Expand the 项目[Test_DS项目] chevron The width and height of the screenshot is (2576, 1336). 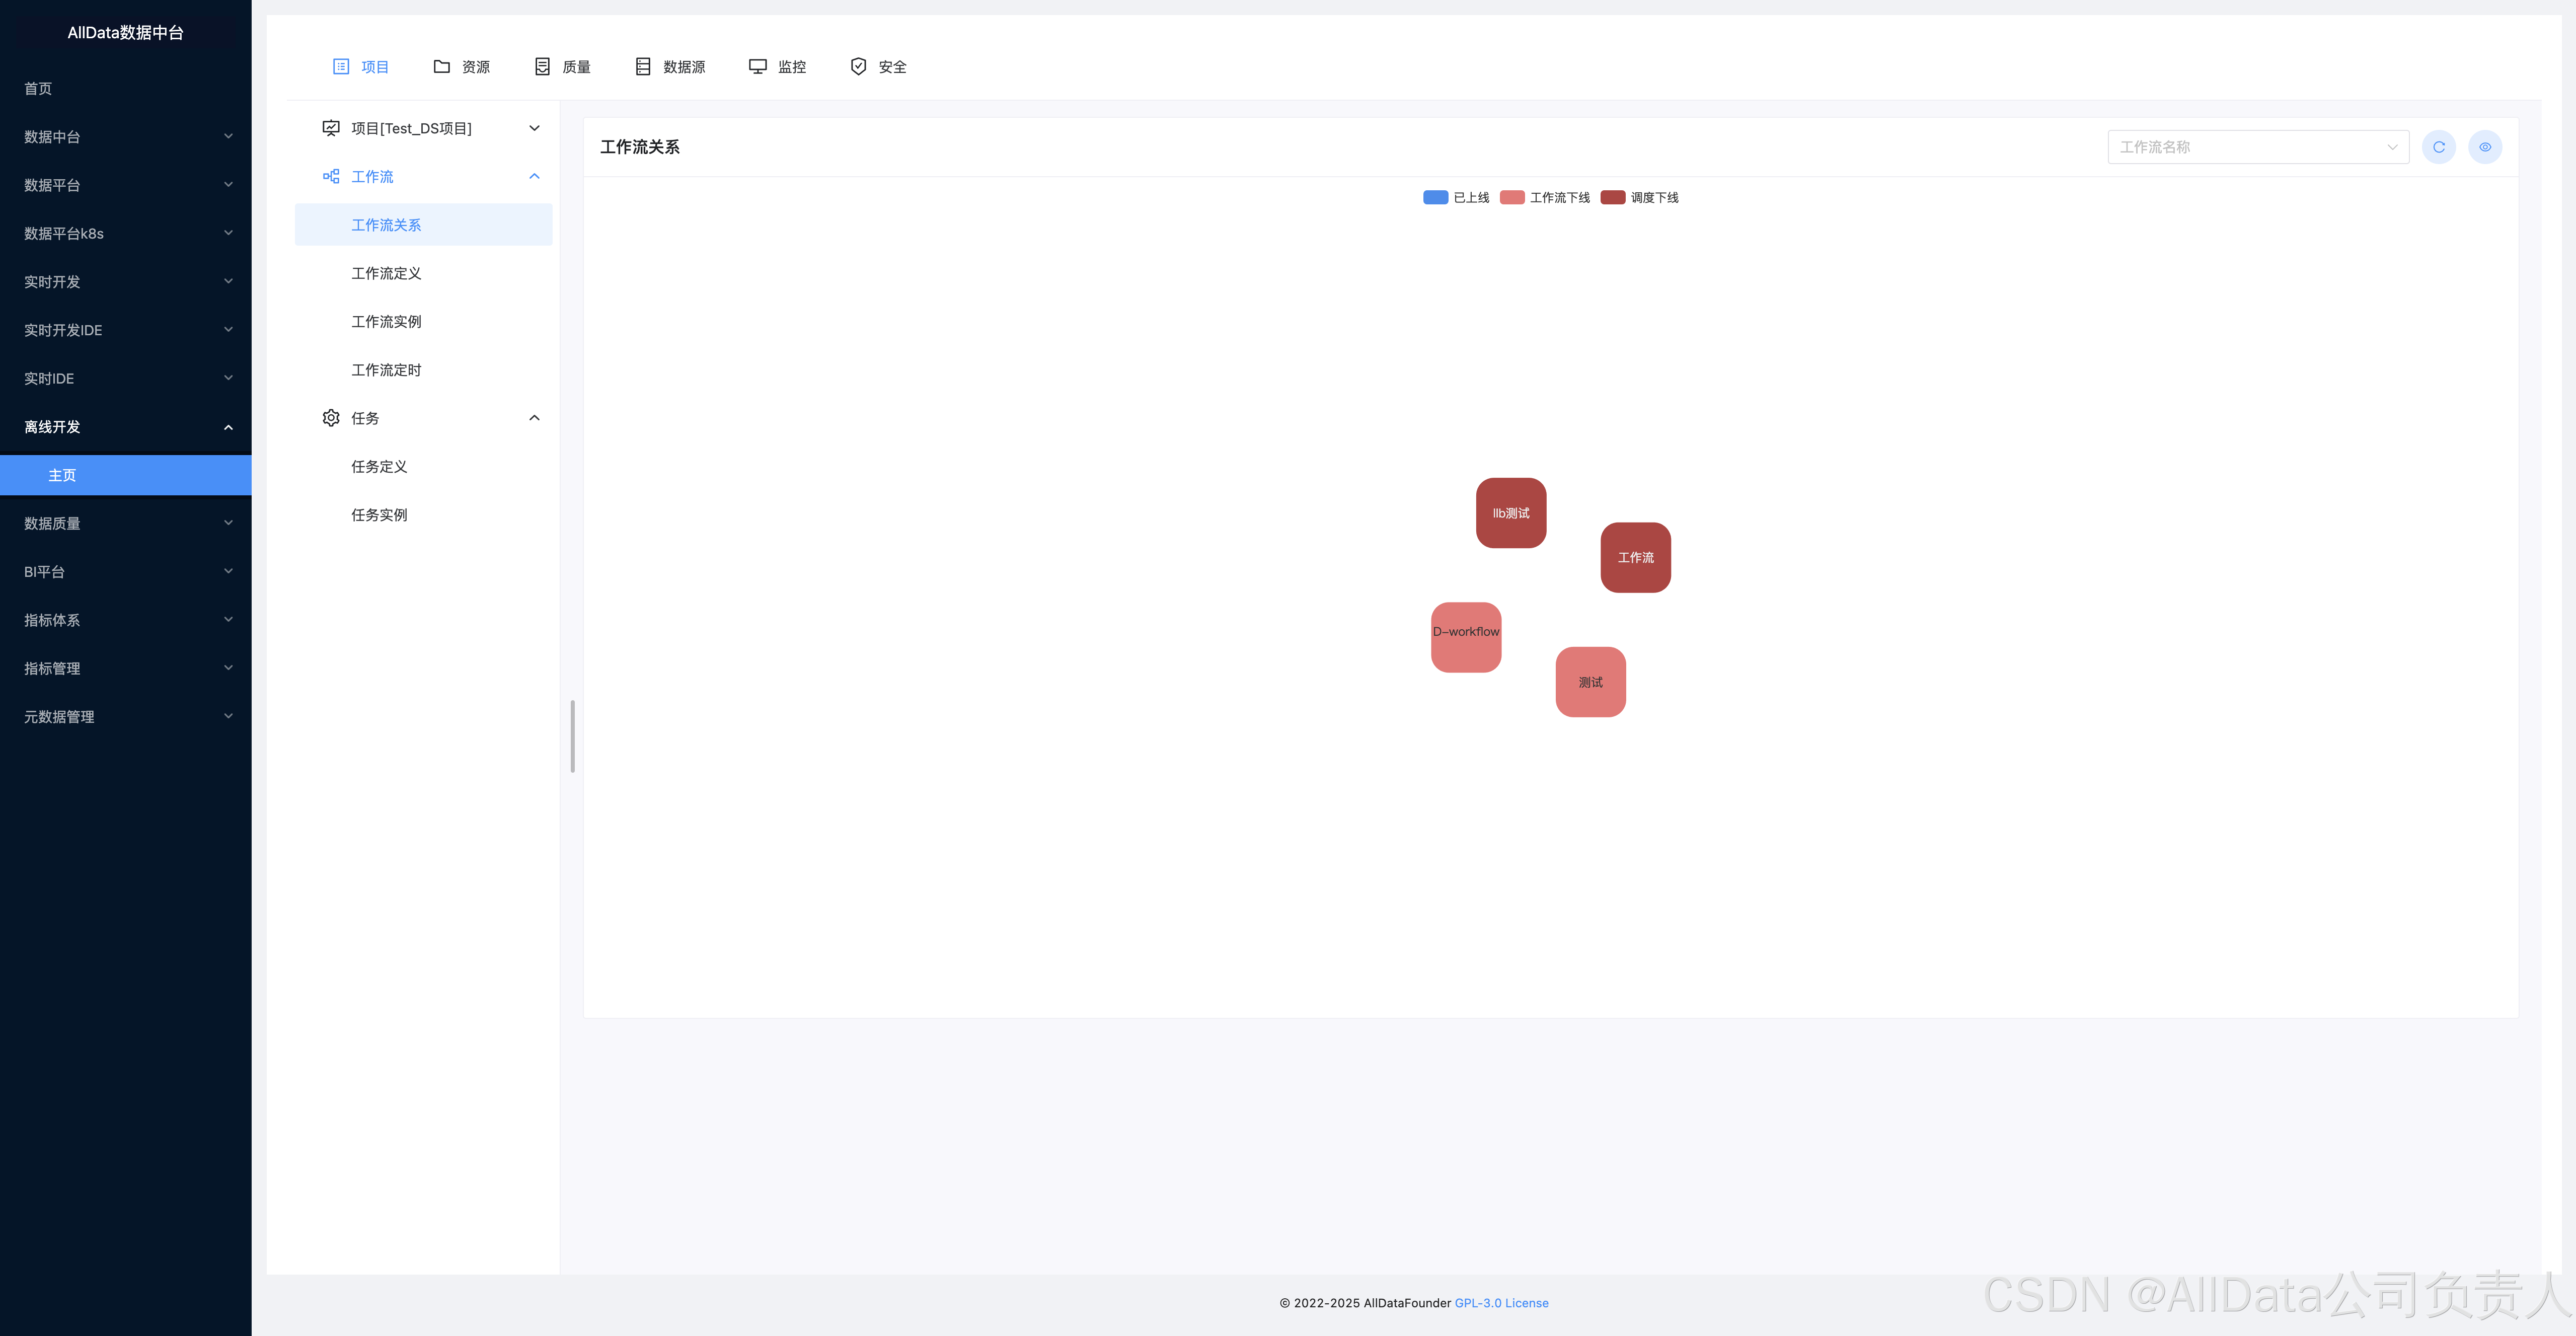pos(534,128)
